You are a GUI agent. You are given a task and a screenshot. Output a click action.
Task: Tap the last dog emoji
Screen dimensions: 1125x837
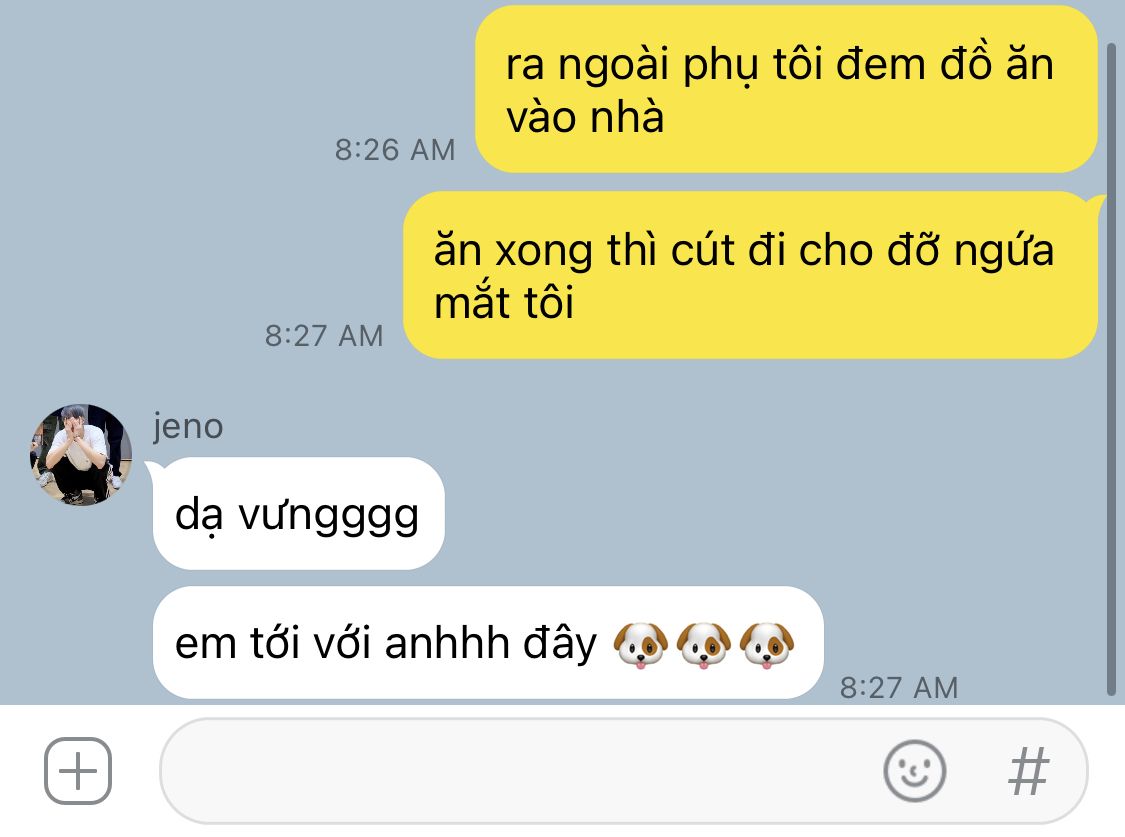tap(767, 644)
